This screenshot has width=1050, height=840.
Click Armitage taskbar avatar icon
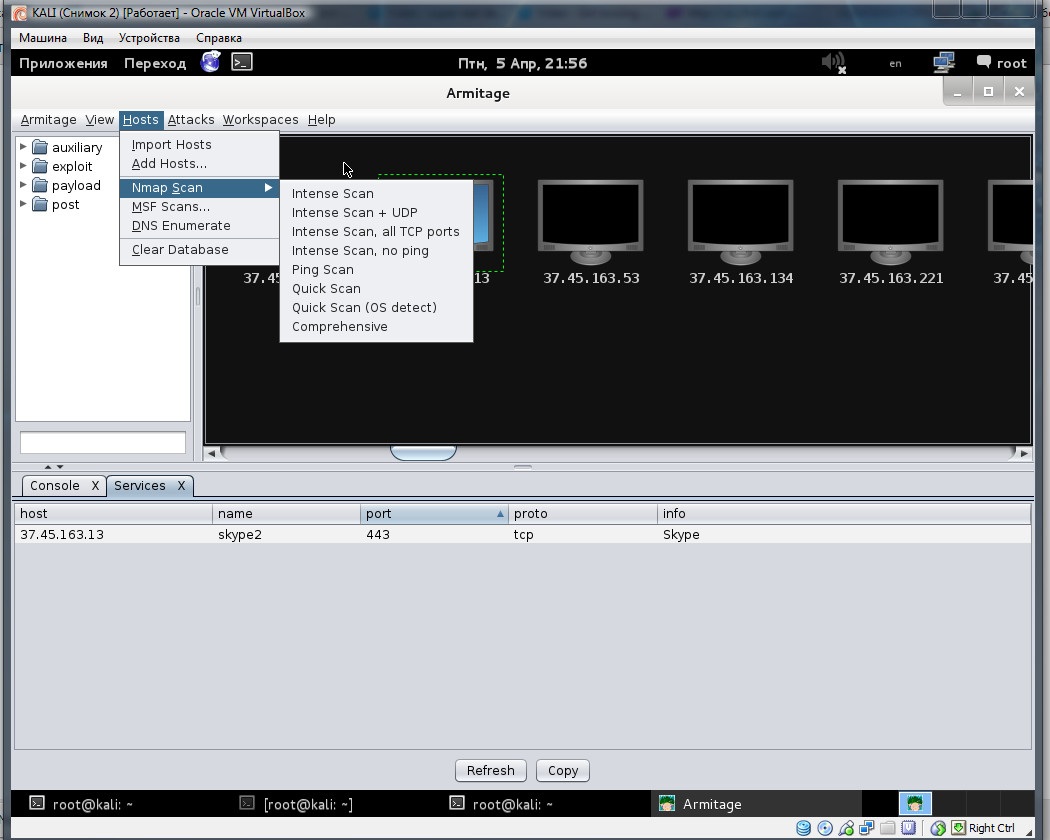tap(667, 803)
